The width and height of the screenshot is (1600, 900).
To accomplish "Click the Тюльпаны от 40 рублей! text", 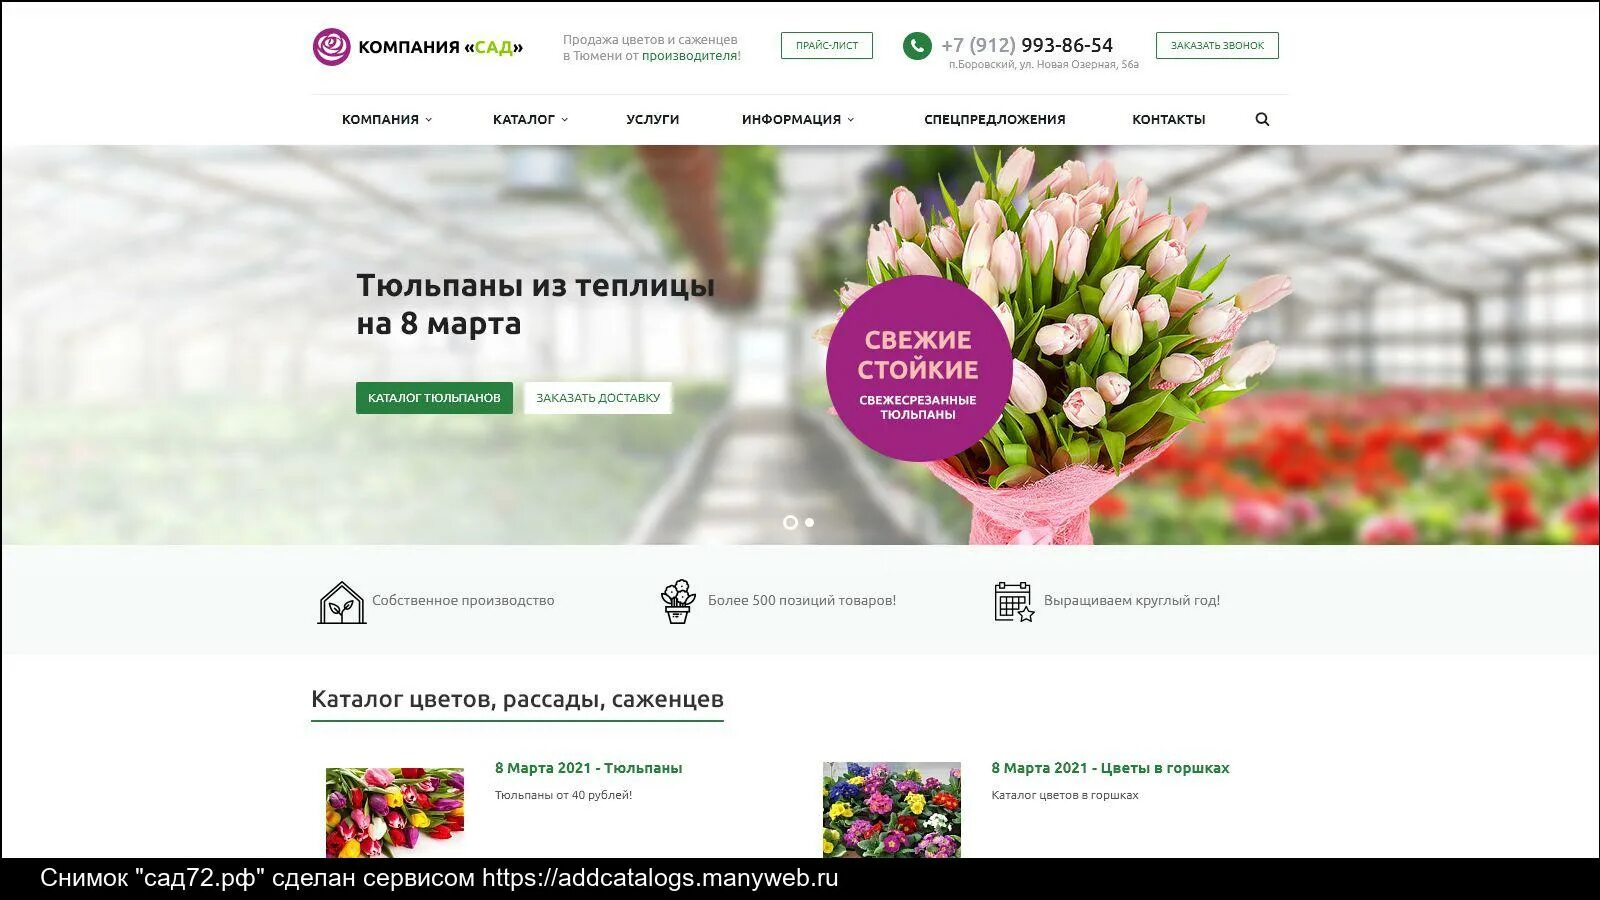I will point(563,795).
